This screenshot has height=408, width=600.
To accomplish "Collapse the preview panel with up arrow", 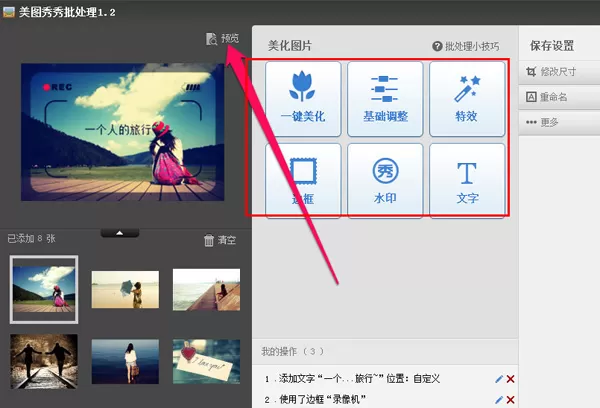I will pos(120,233).
